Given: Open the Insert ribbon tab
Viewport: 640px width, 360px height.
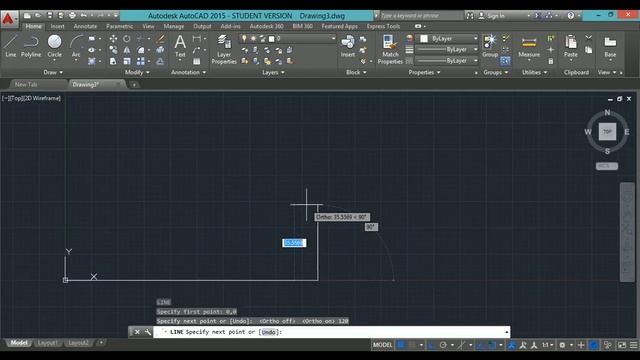Looking at the screenshot, I should [57, 26].
